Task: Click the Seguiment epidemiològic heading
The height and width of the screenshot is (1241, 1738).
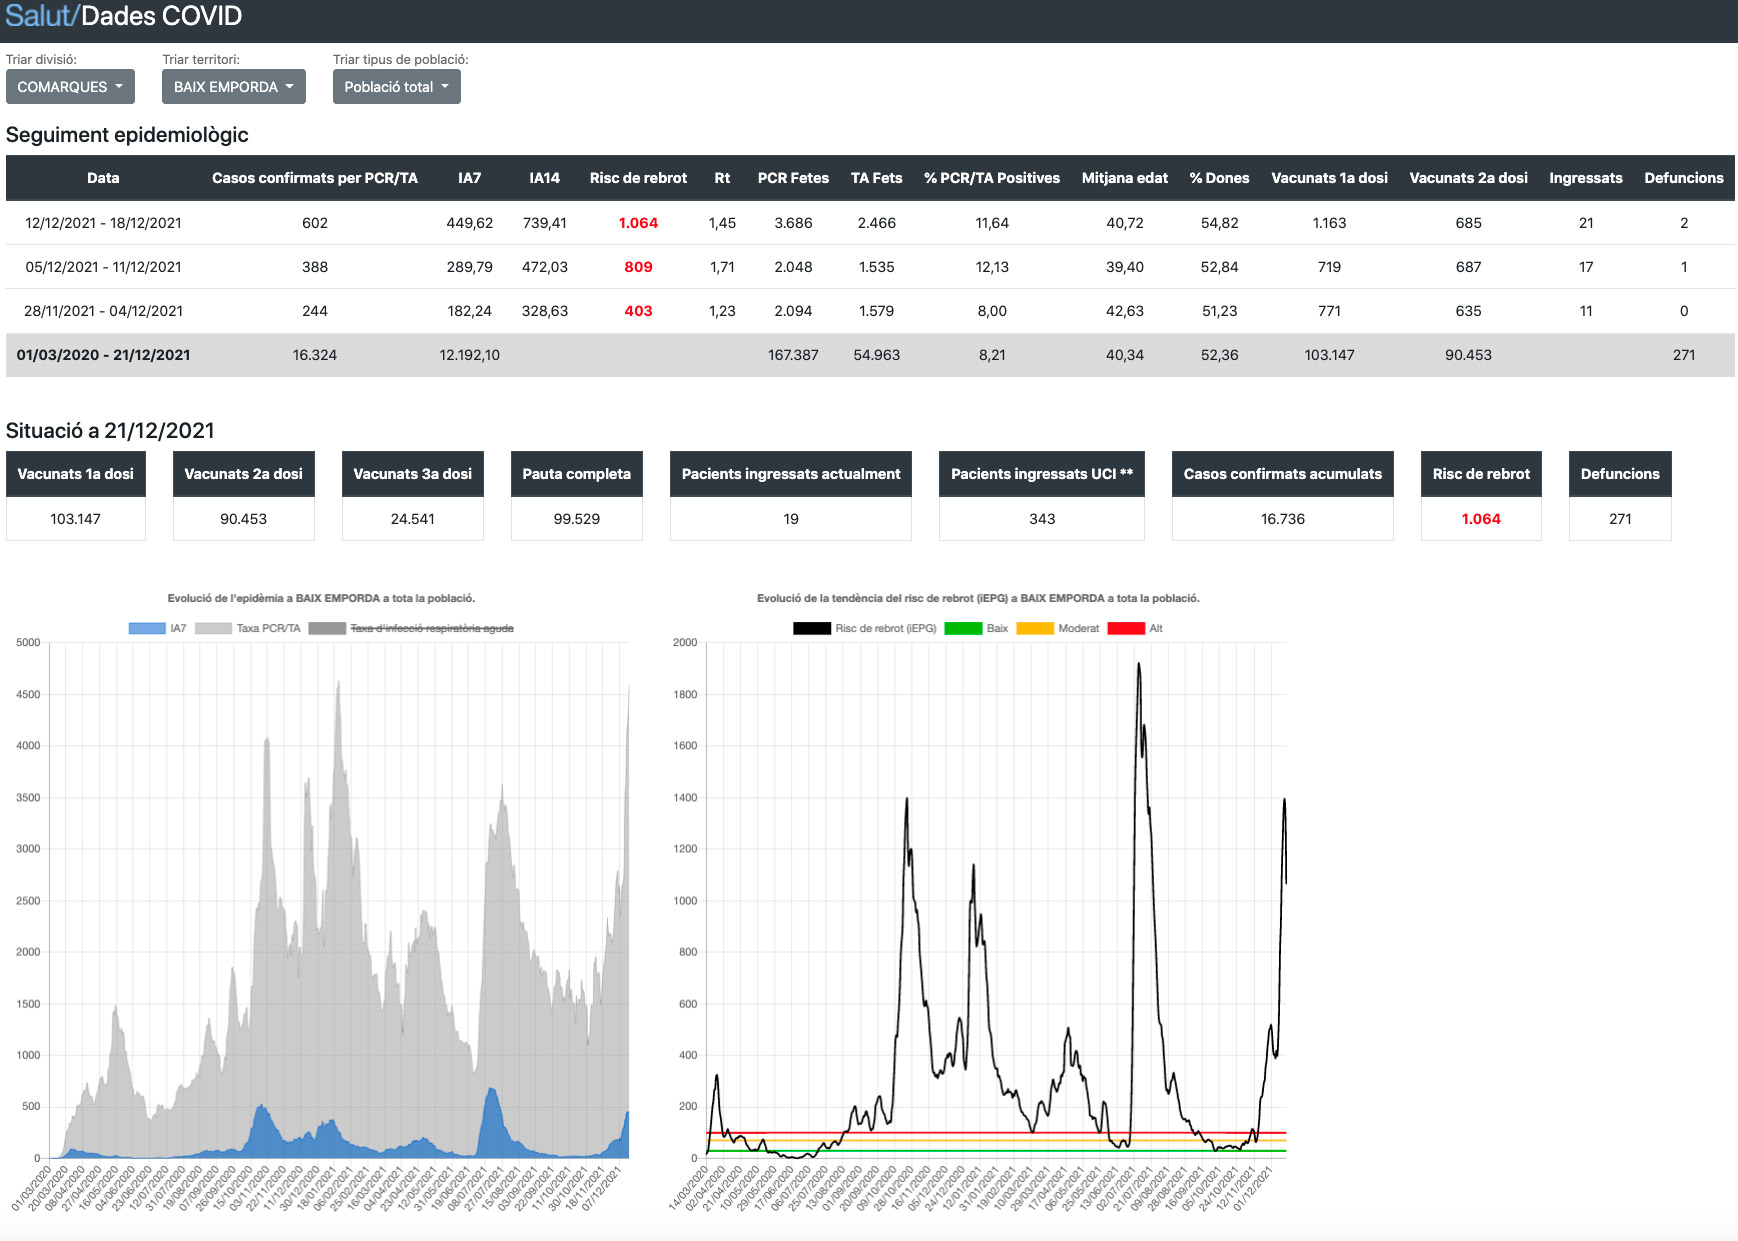Action: [x=127, y=135]
